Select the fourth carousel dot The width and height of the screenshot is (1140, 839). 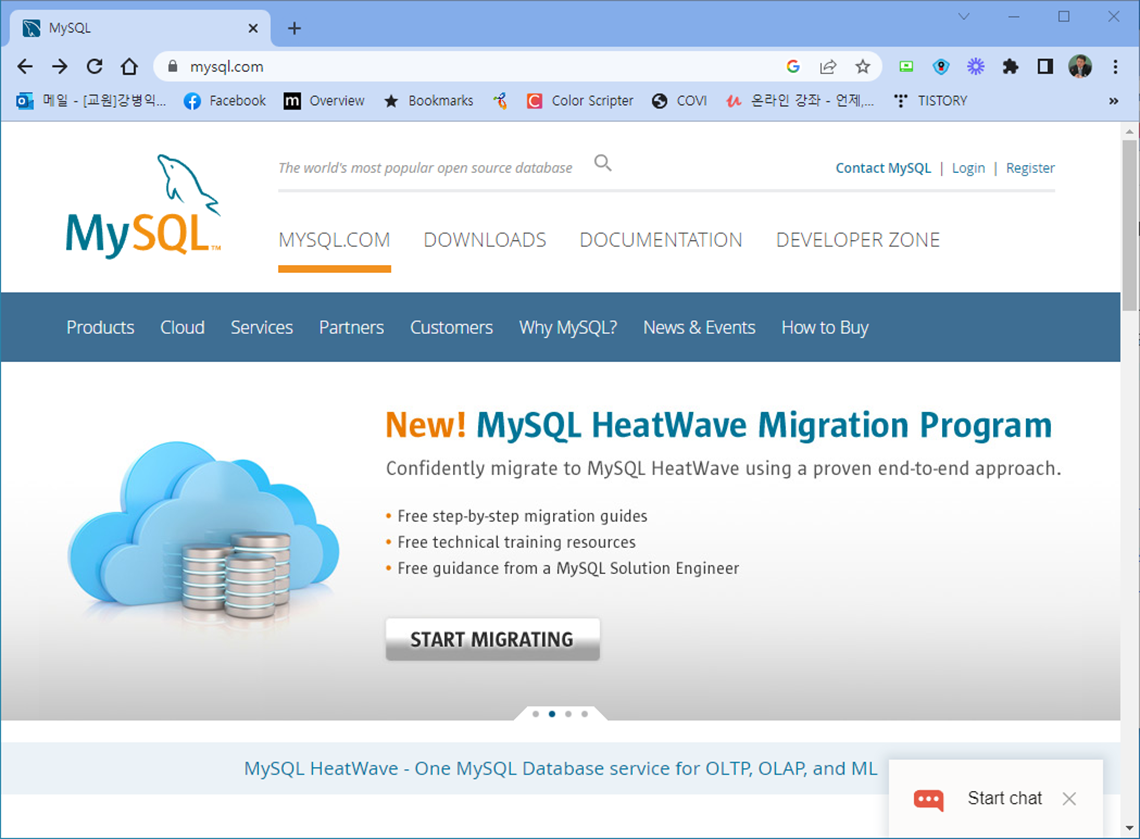[585, 714]
